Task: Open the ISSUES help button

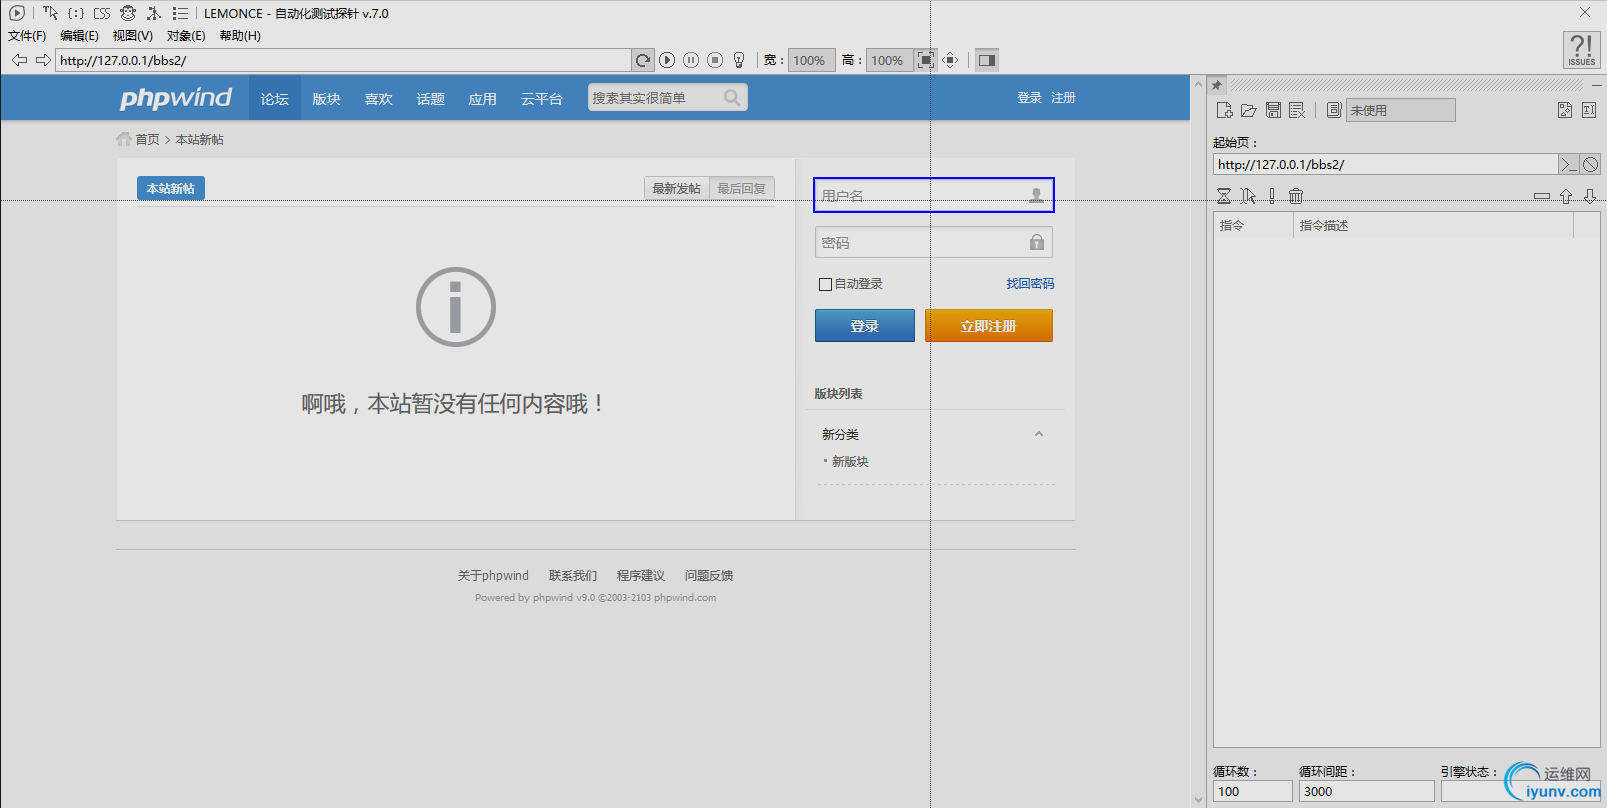Action: pyautogui.click(x=1582, y=50)
